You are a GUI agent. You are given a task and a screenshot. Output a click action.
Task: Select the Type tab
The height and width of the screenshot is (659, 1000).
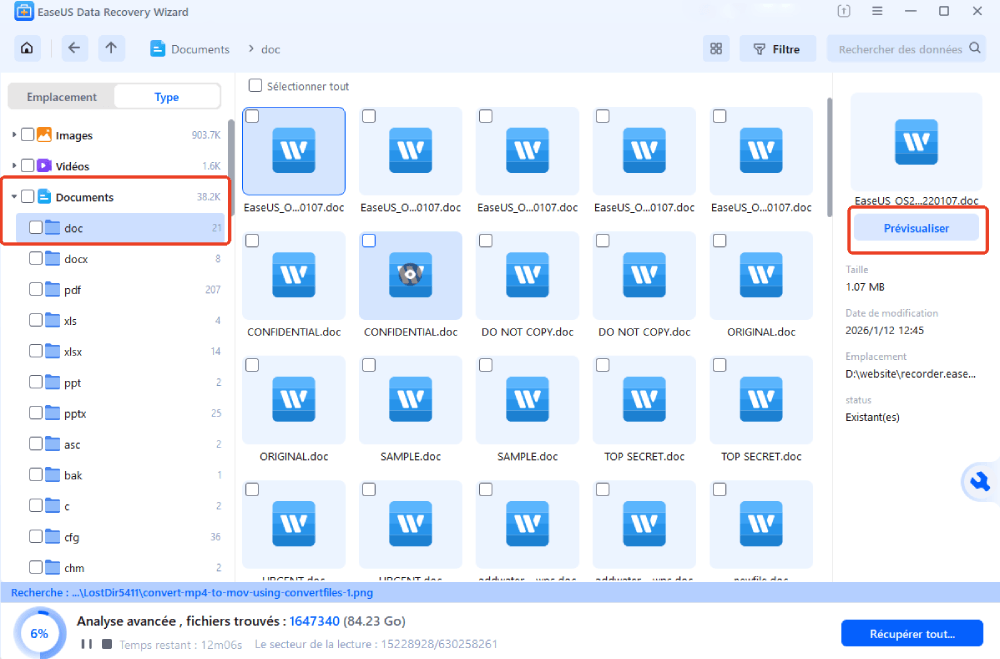[x=166, y=97]
